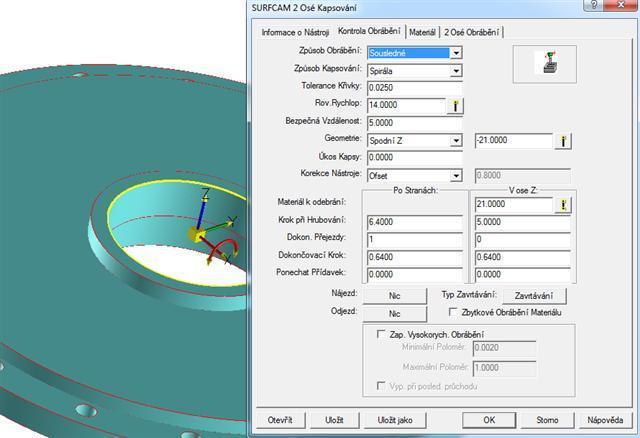Click Dokončovací Krok Po Stranách field
The height and width of the screenshot is (438, 640).
tap(415, 257)
